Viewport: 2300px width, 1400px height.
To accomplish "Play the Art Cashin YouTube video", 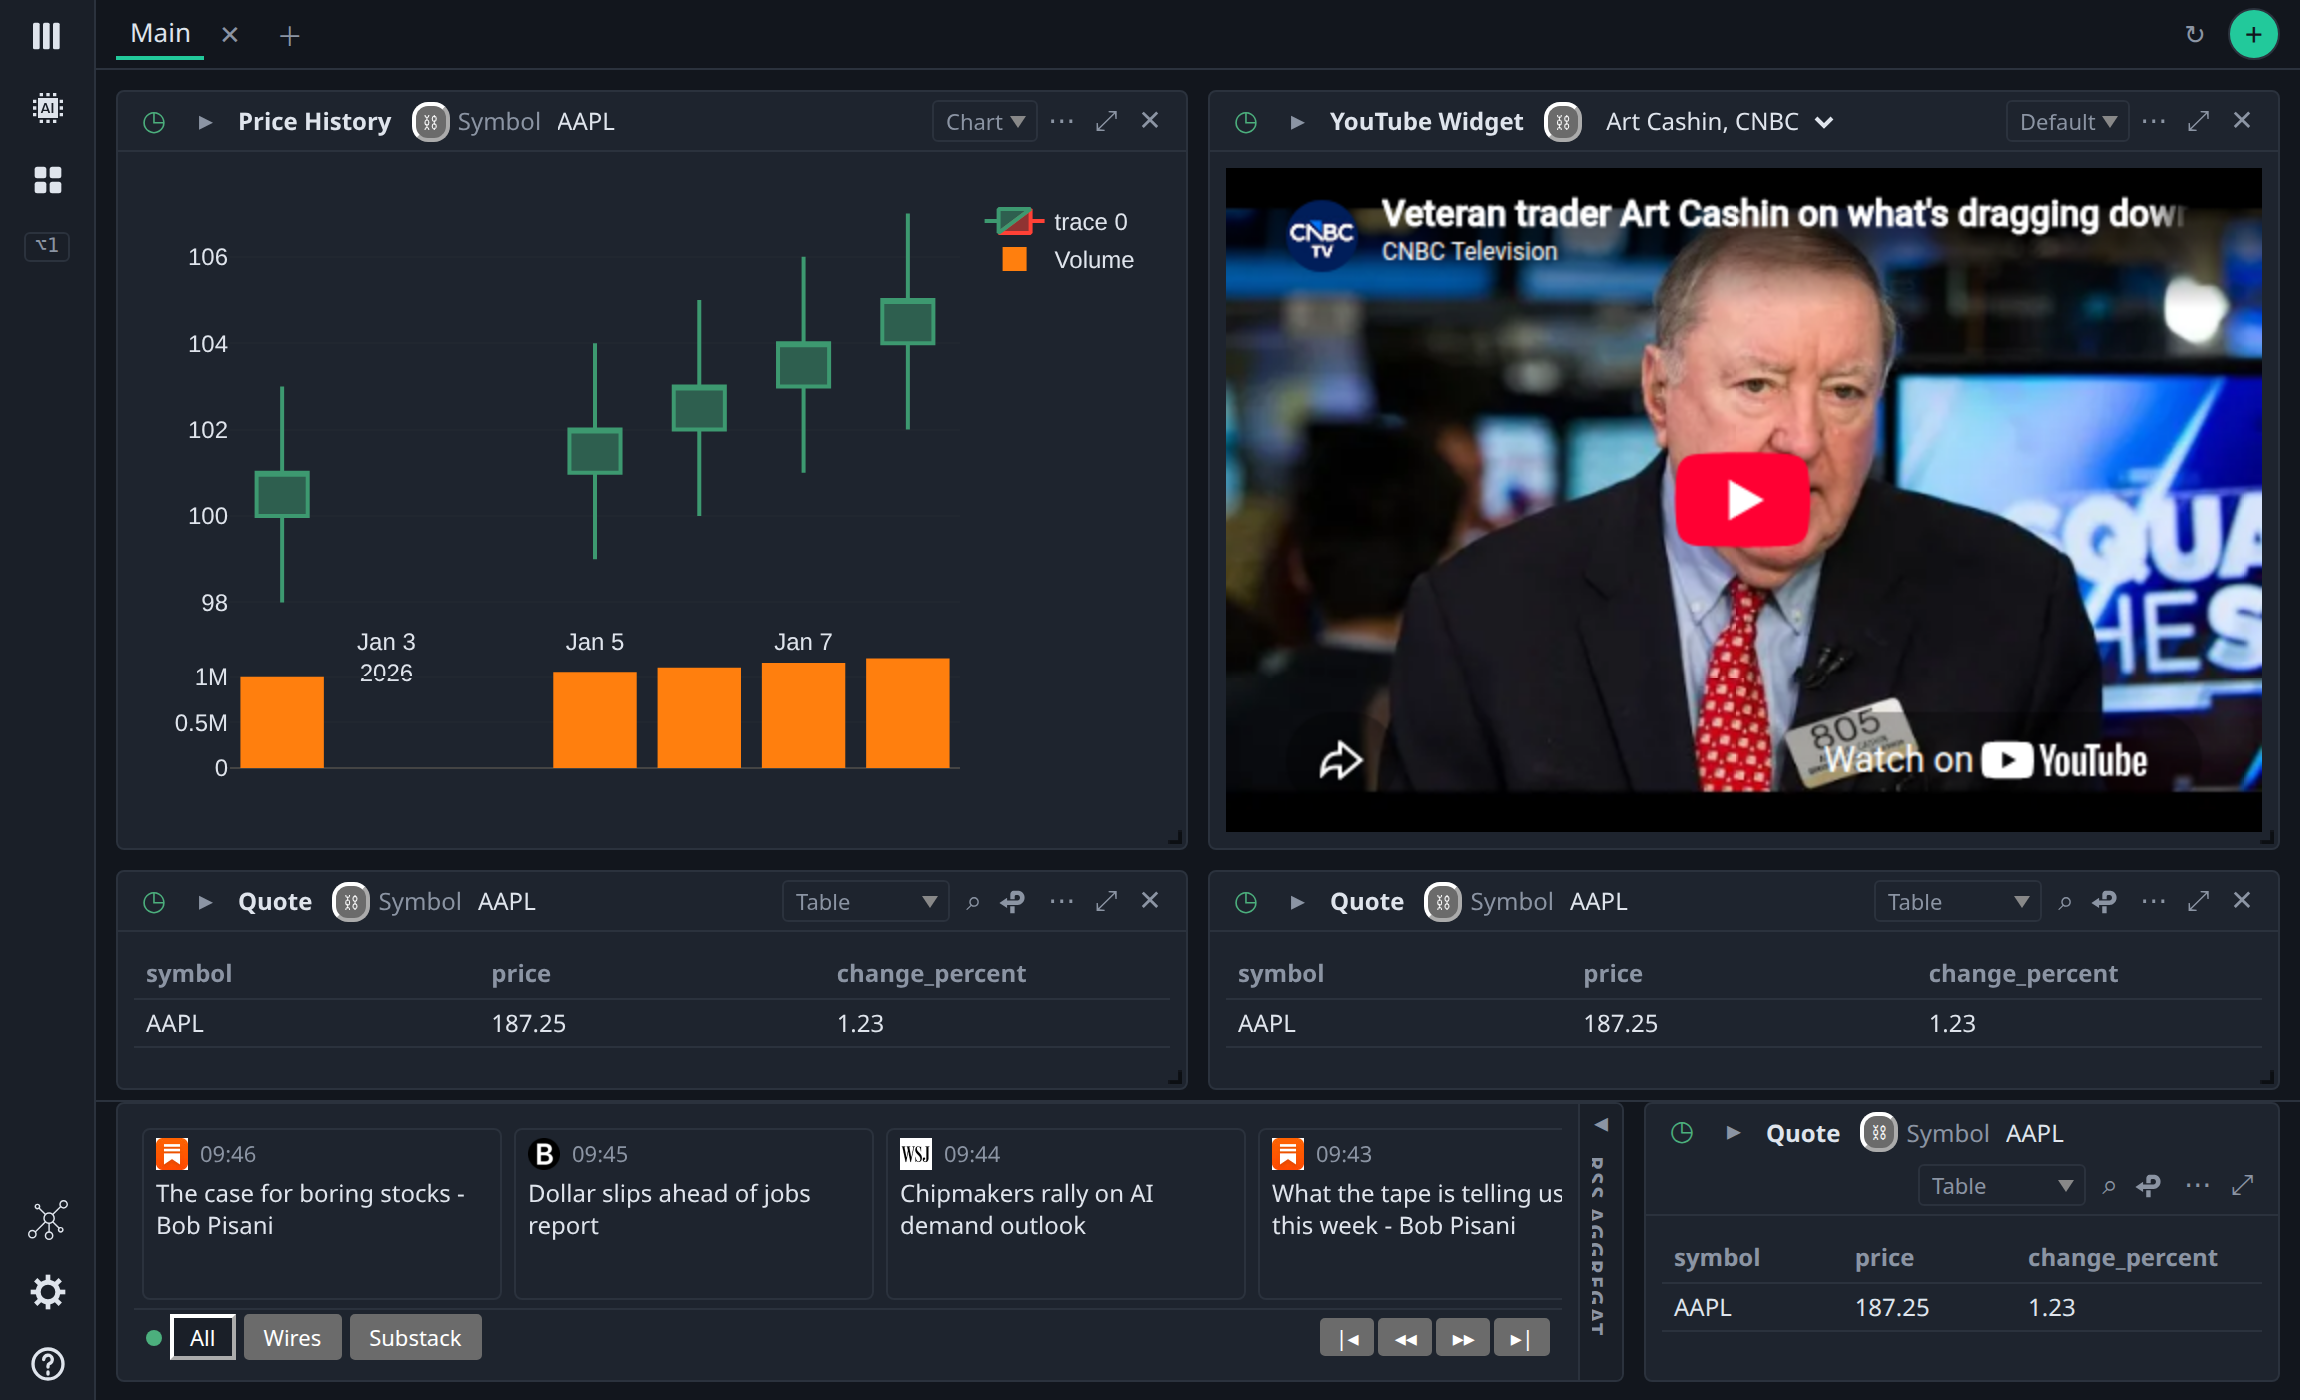I will pos(1742,500).
